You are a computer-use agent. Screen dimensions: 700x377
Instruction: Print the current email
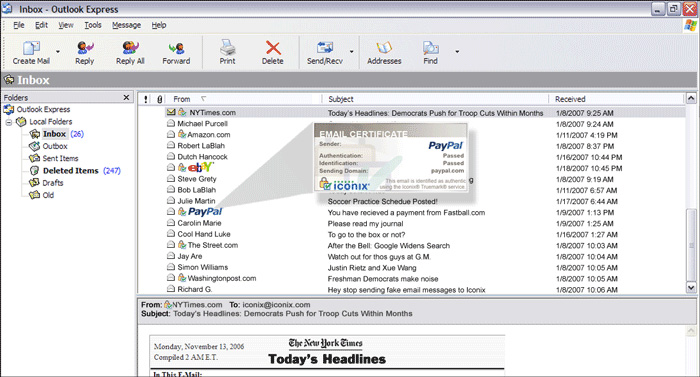[227, 52]
